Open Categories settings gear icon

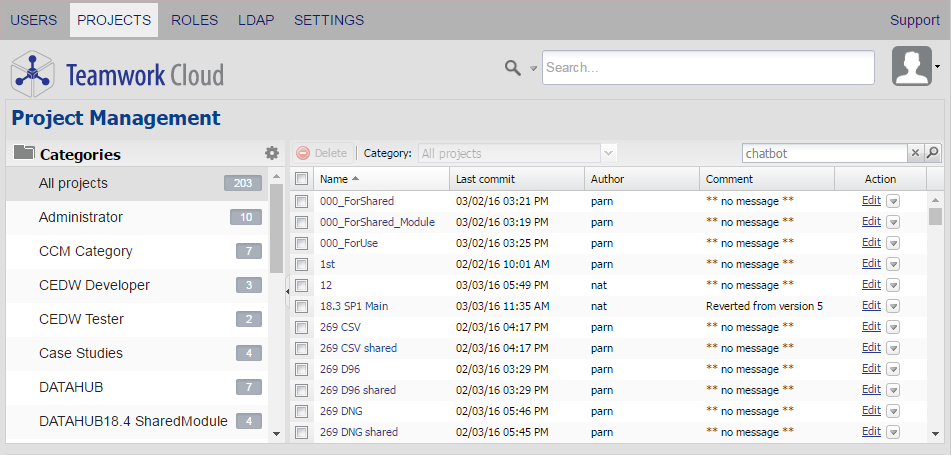click(x=272, y=153)
